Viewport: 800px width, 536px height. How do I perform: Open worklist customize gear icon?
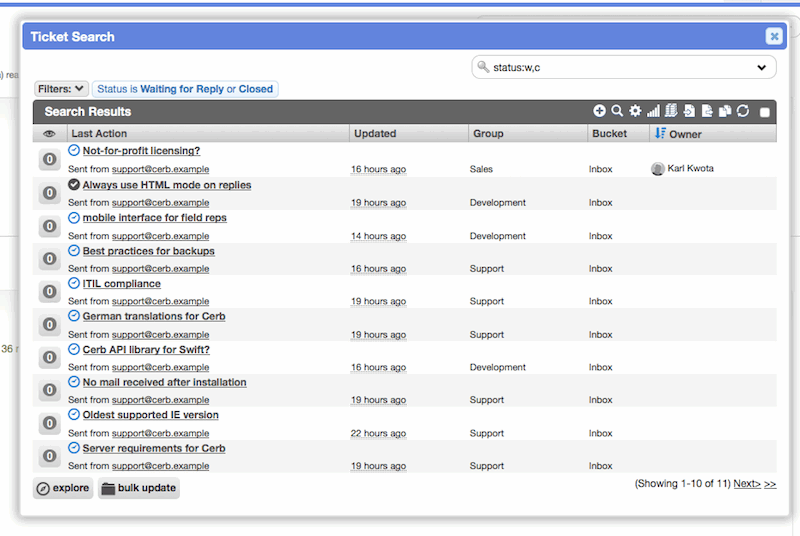click(635, 111)
